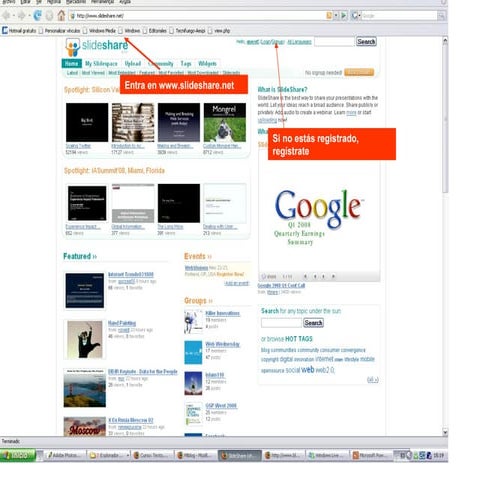Open the Hand Painting presentation link

[x=122, y=323]
